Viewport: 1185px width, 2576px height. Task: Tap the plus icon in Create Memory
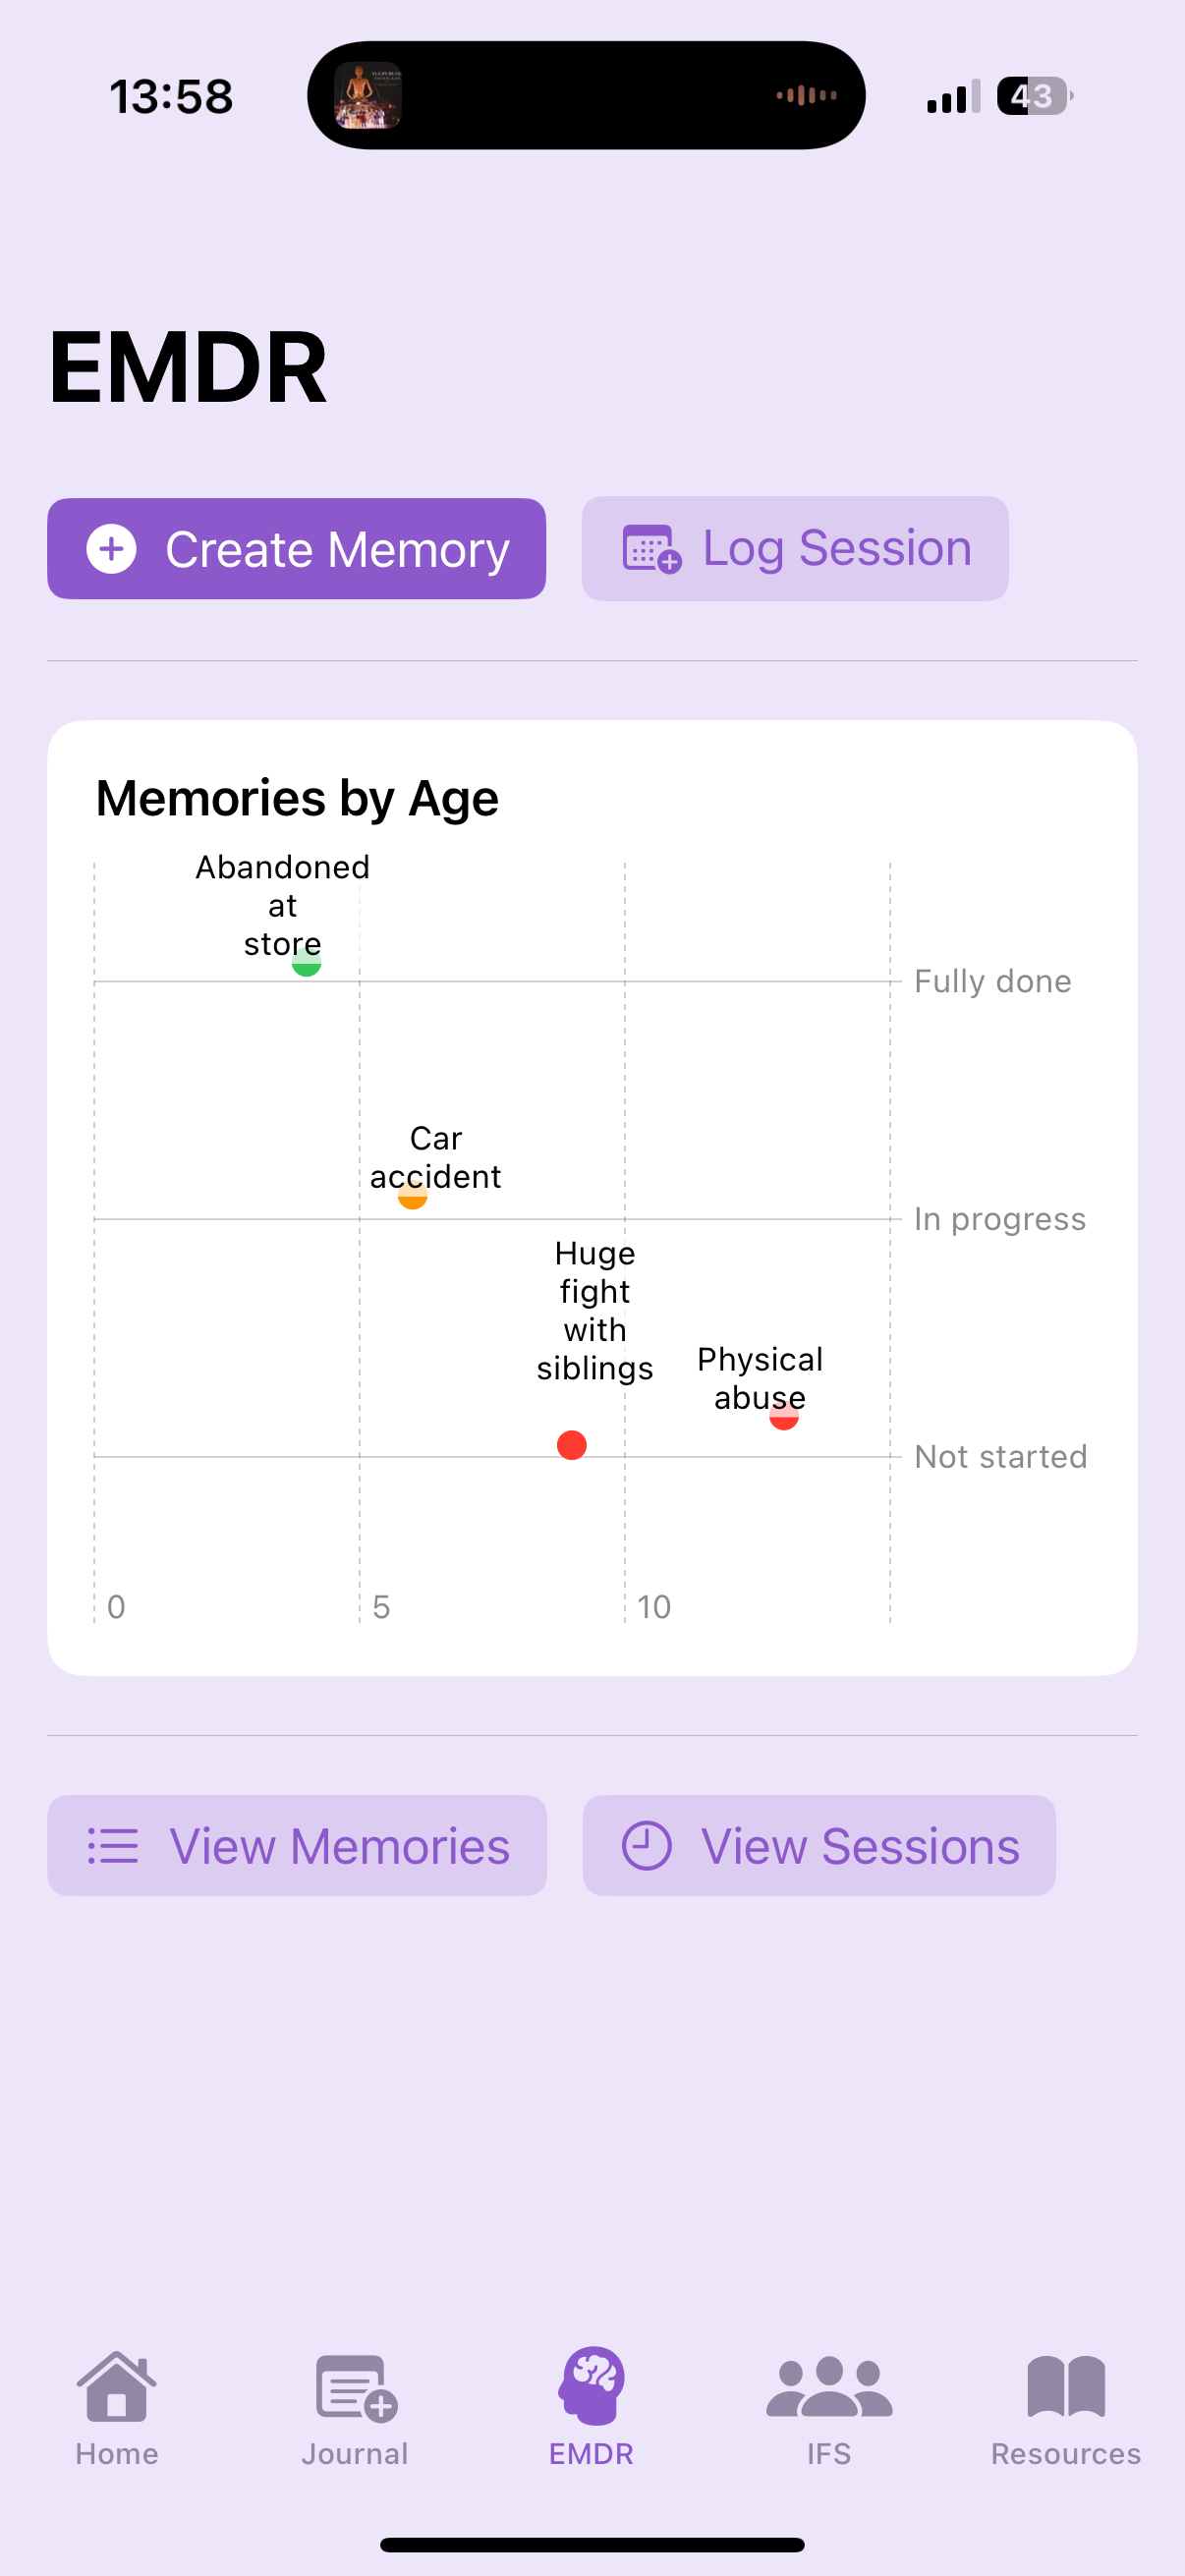pyautogui.click(x=111, y=549)
